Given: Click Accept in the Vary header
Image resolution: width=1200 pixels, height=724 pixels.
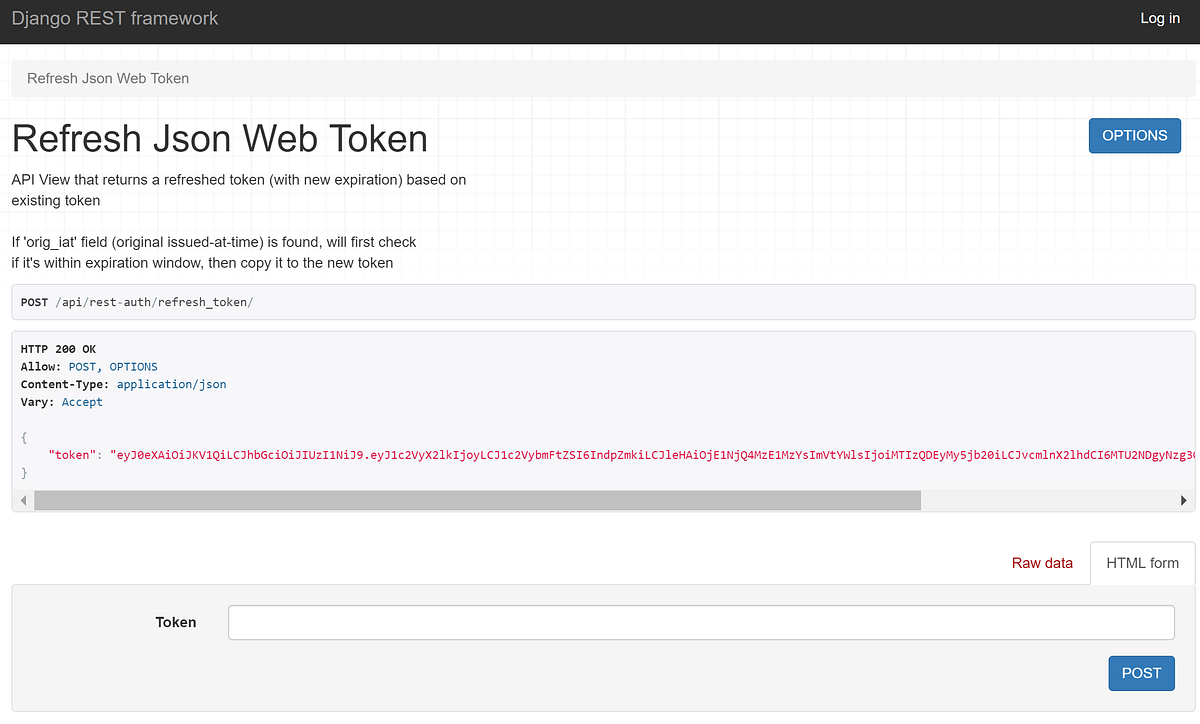Looking at the screenshot, I should (82, 401).
